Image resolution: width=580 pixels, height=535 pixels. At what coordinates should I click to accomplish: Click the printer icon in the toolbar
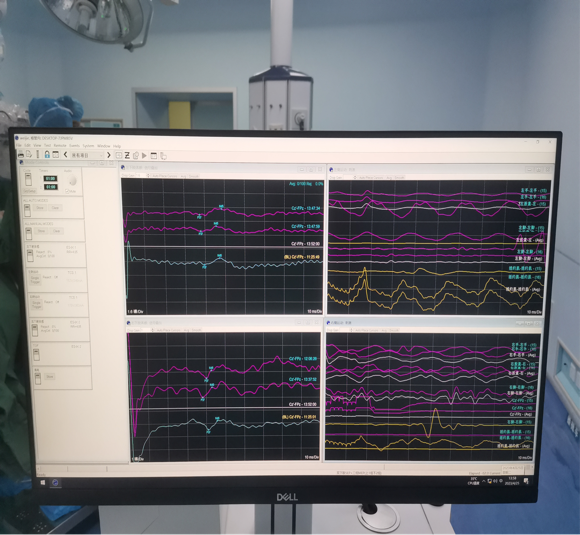21,154
